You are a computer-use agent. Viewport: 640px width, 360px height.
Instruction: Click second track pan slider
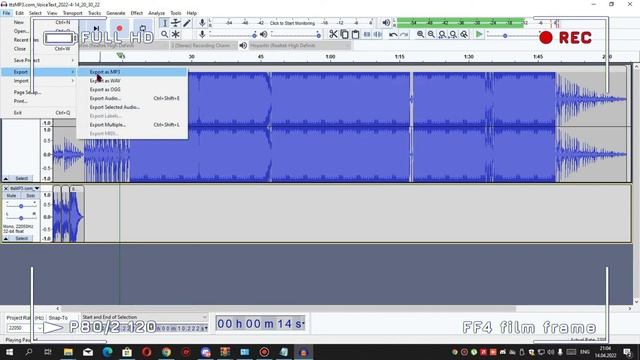[x=21, y=217]
